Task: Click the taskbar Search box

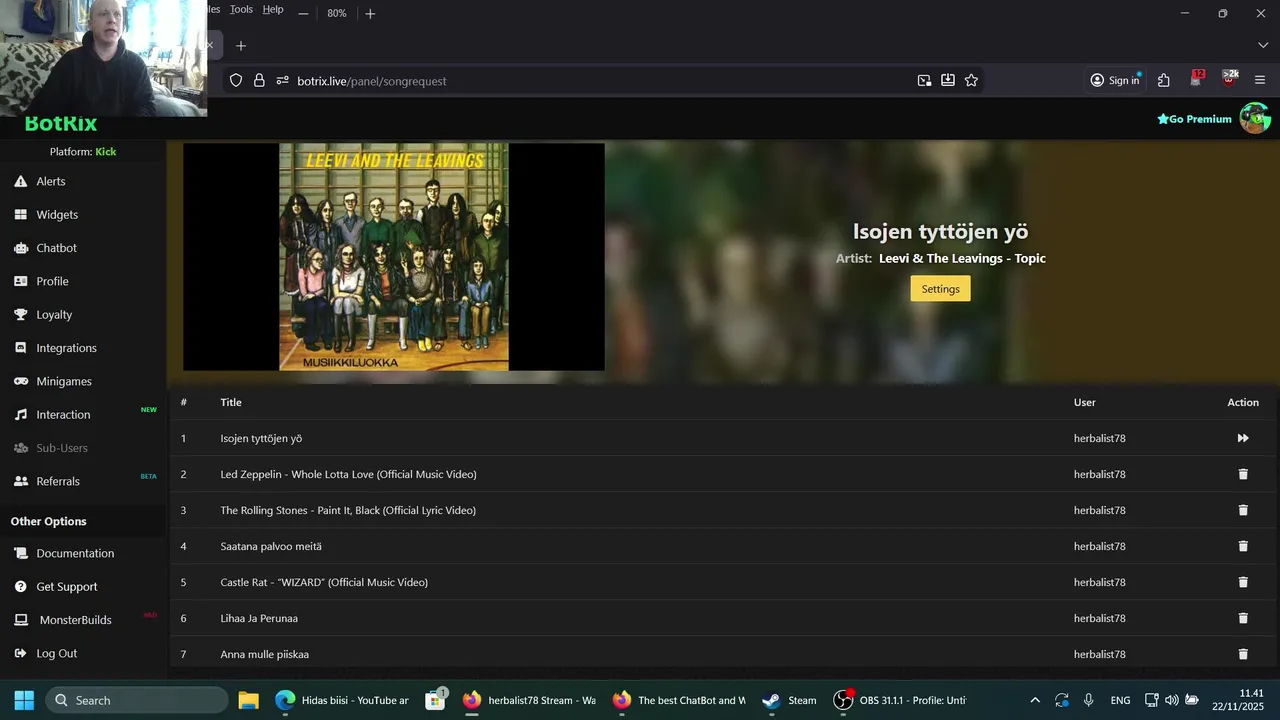Action: pyautogui.click(x=137, y=700)
